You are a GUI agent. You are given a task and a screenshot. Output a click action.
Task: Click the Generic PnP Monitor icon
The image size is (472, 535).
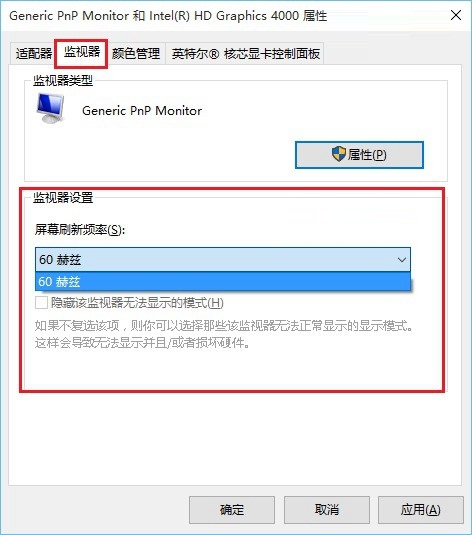tap(50, 108)
